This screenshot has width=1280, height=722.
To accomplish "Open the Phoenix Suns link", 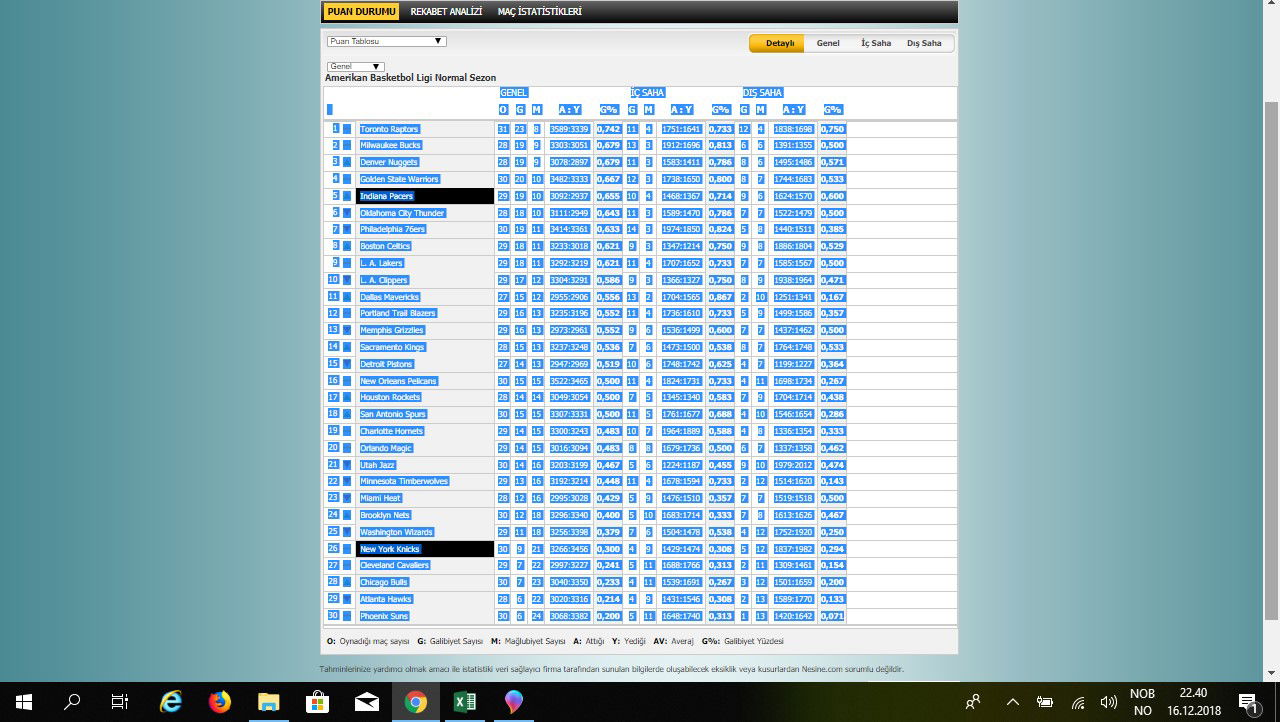I will click(x=385, y=616).
